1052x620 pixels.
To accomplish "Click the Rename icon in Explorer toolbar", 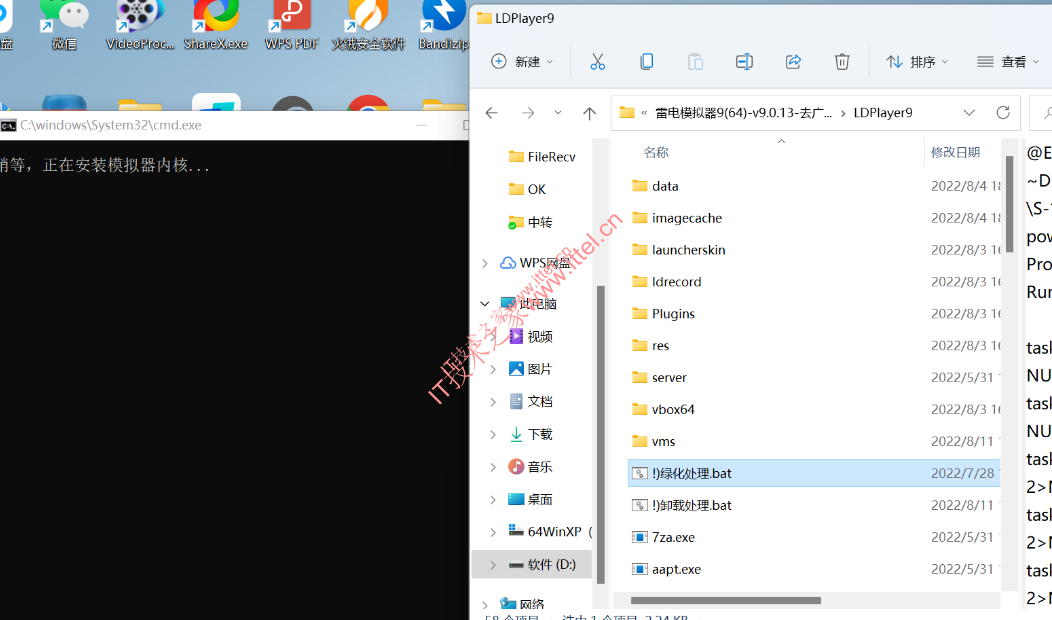I will (x=744, y=62).
